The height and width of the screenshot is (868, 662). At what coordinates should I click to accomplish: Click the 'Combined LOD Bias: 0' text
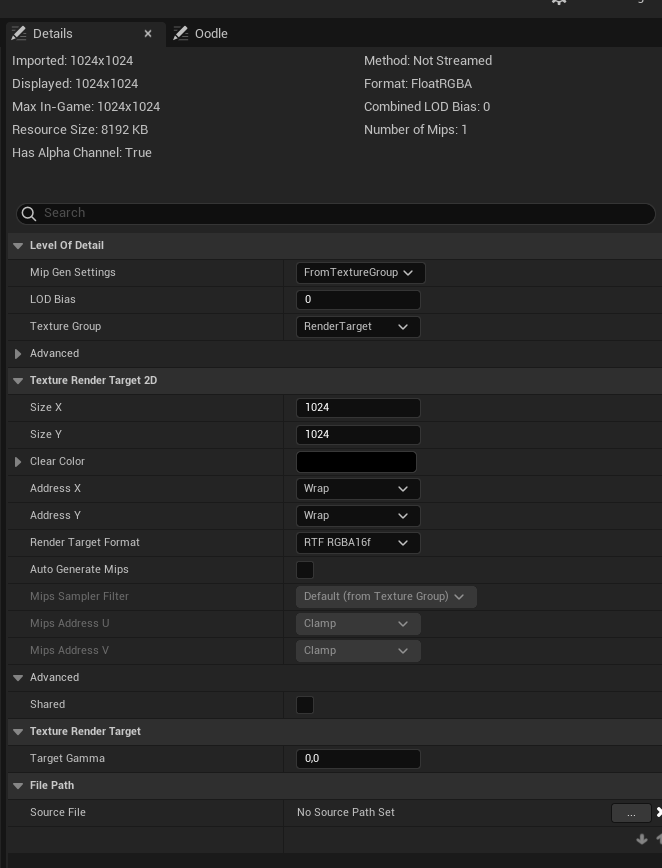click(427, 107)
